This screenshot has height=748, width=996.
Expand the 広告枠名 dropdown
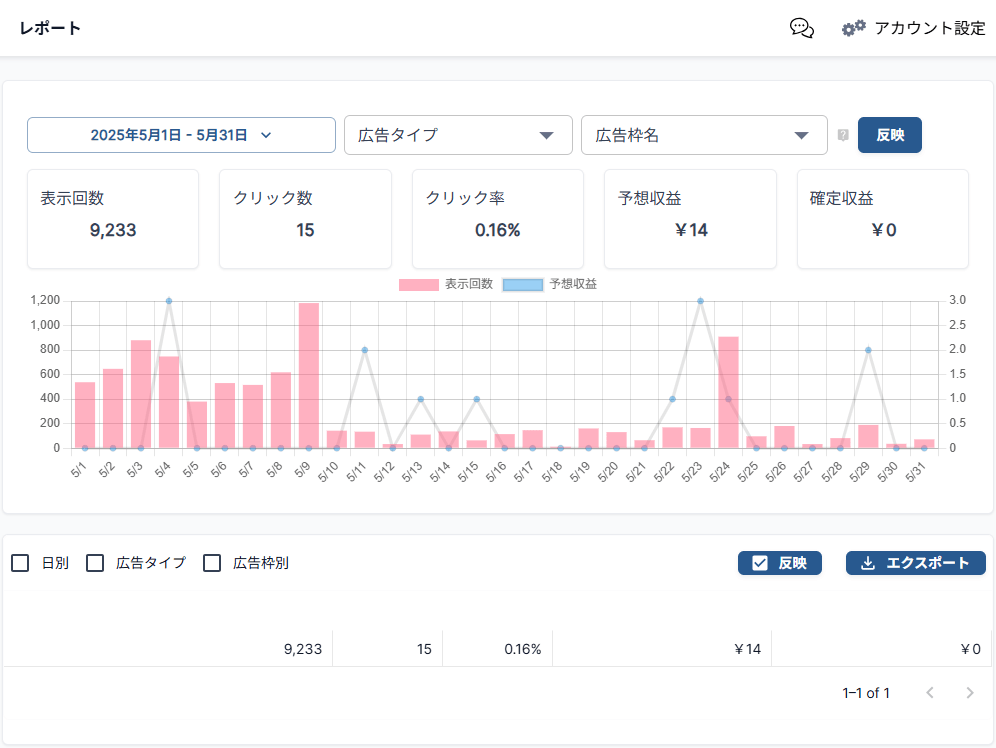[704, 135]
